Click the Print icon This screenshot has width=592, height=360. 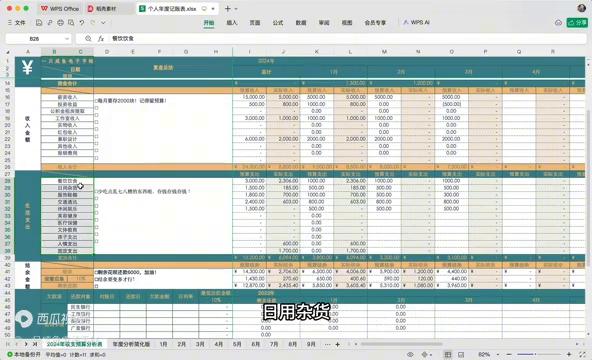[60, 23]
